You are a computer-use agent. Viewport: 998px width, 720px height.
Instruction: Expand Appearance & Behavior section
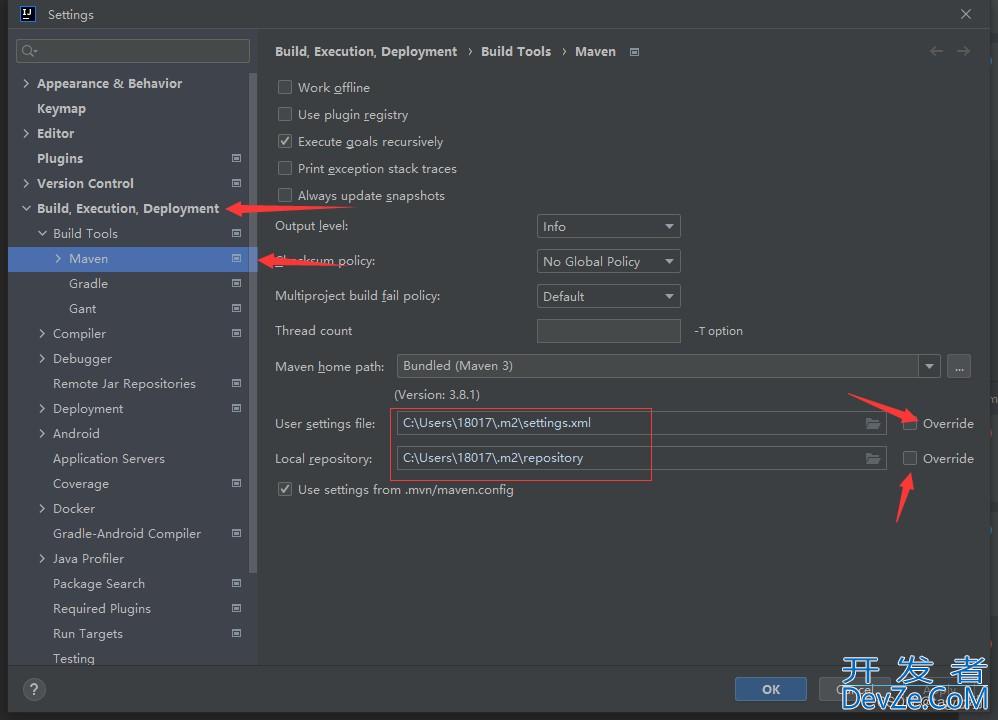pyautogui.click(x=26, y=83)
